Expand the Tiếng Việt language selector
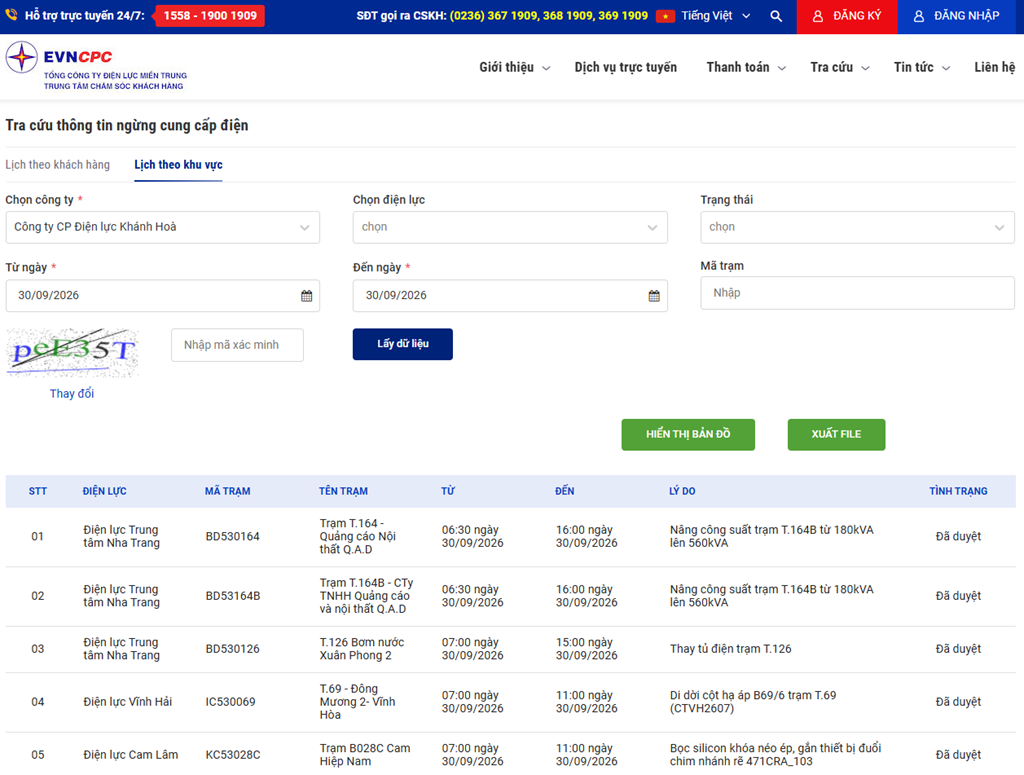Viewport: 1024px width, 775px height. click(x=716, y=16)
